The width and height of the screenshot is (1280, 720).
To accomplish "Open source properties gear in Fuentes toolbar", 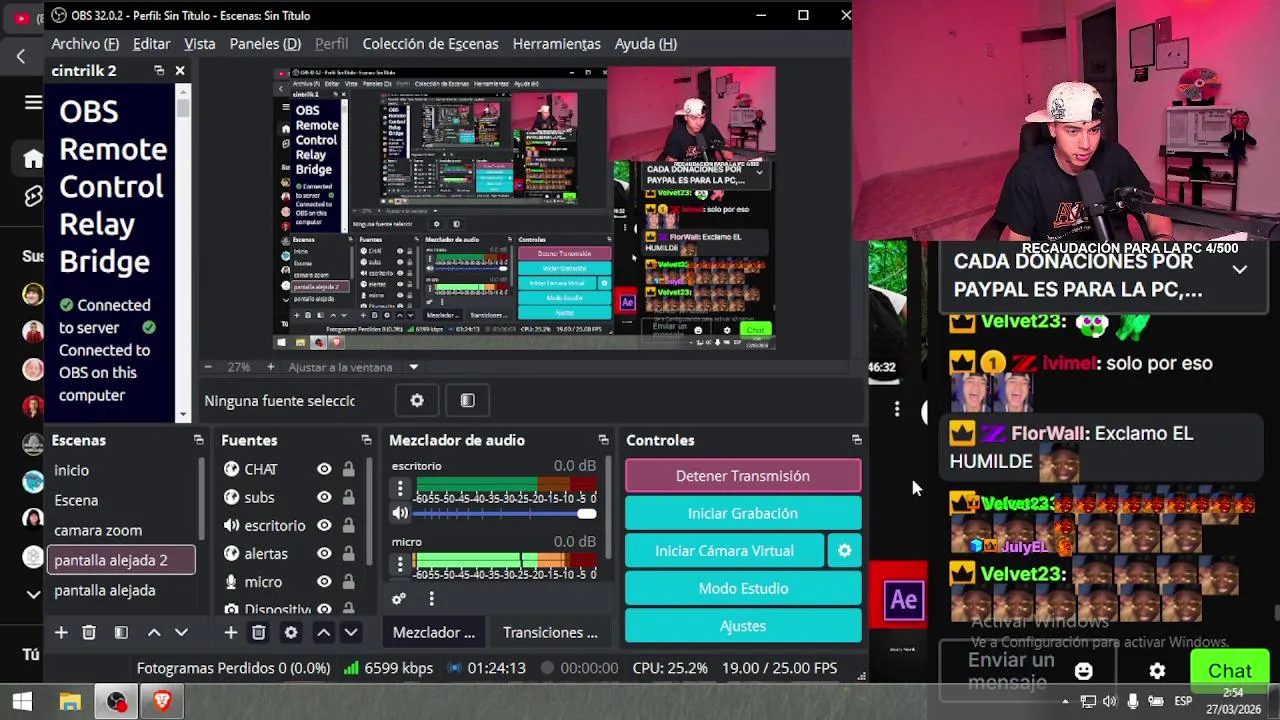I will [291, 632].
